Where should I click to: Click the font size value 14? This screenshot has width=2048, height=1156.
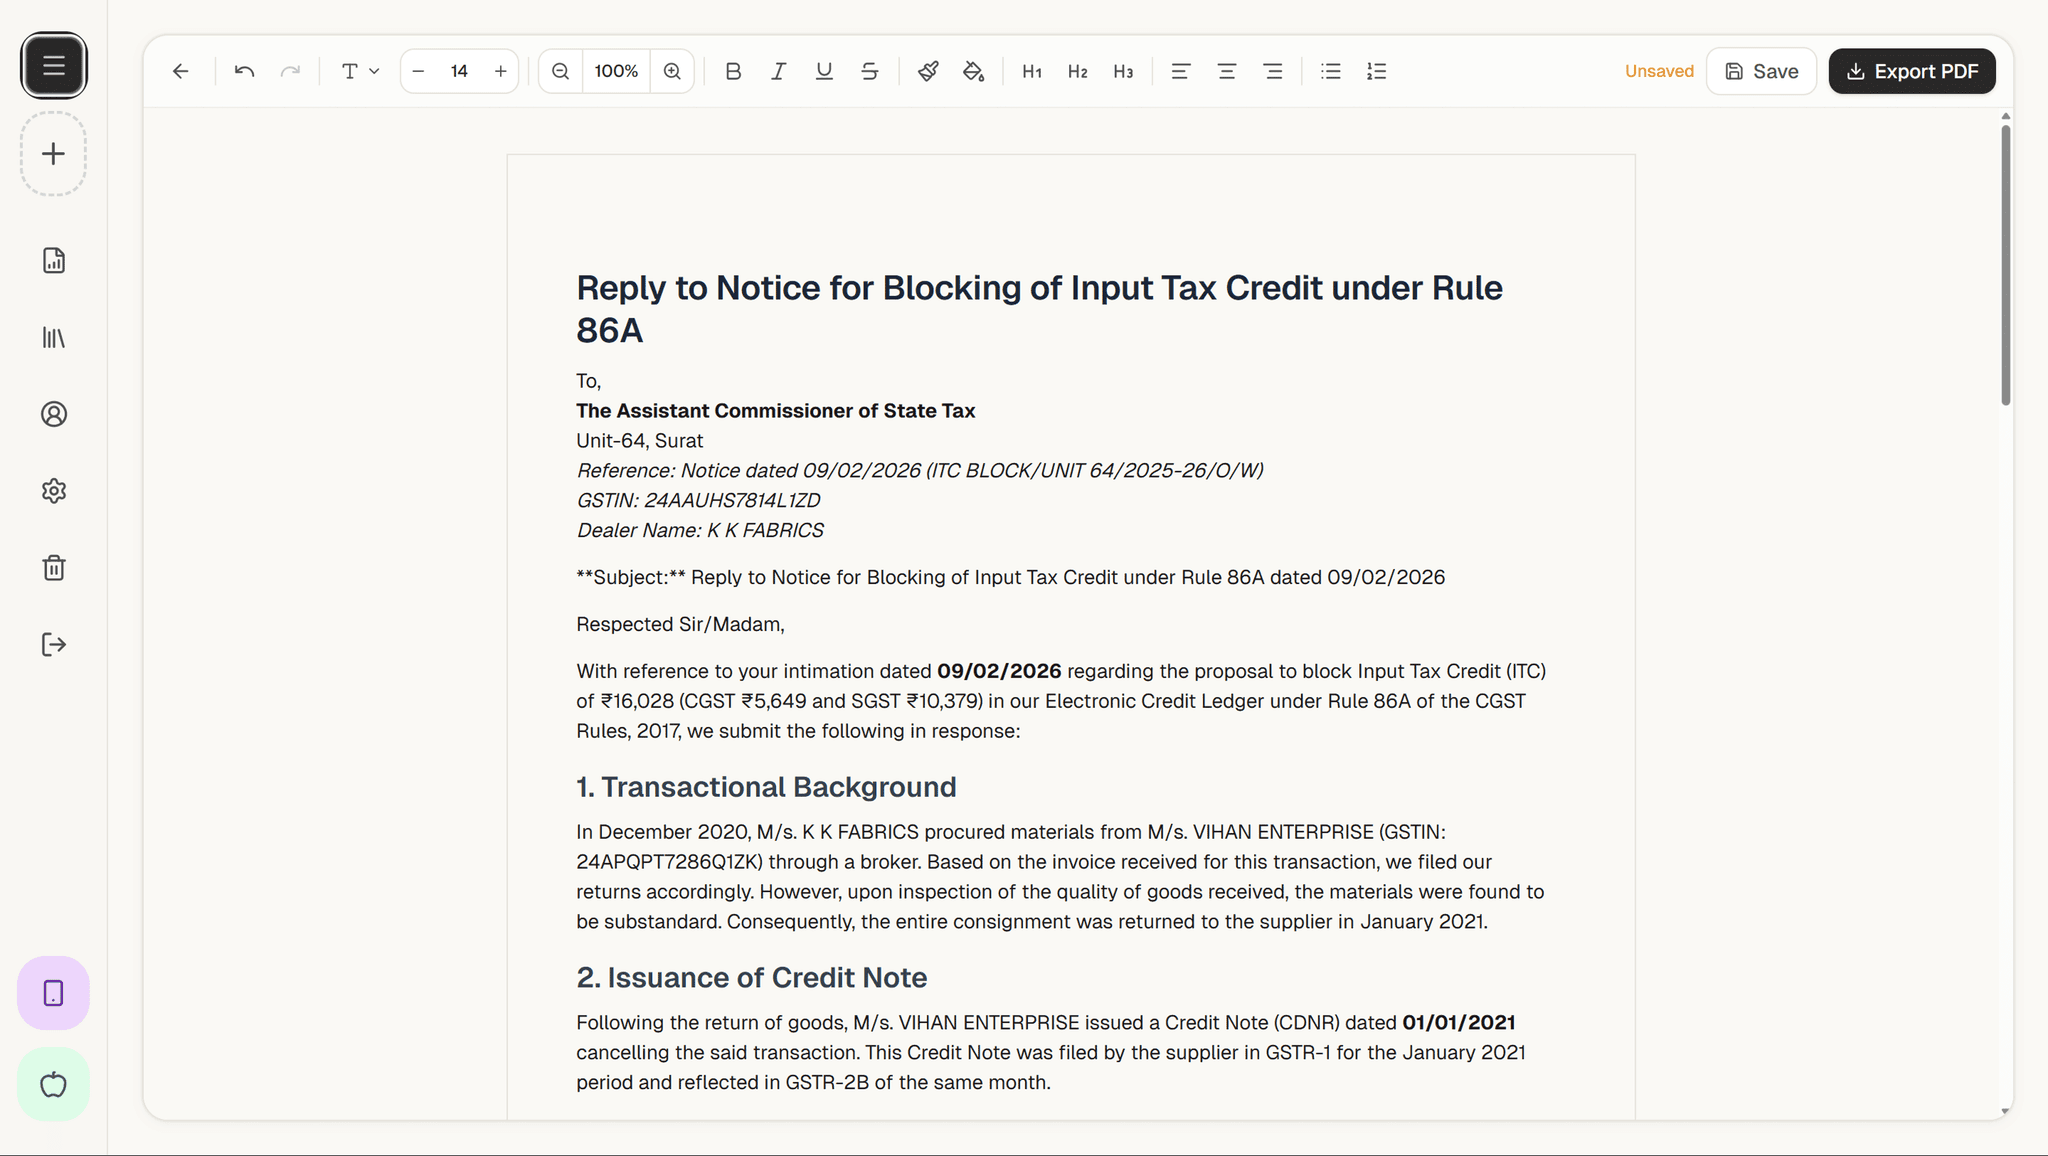tap(459, 71)
